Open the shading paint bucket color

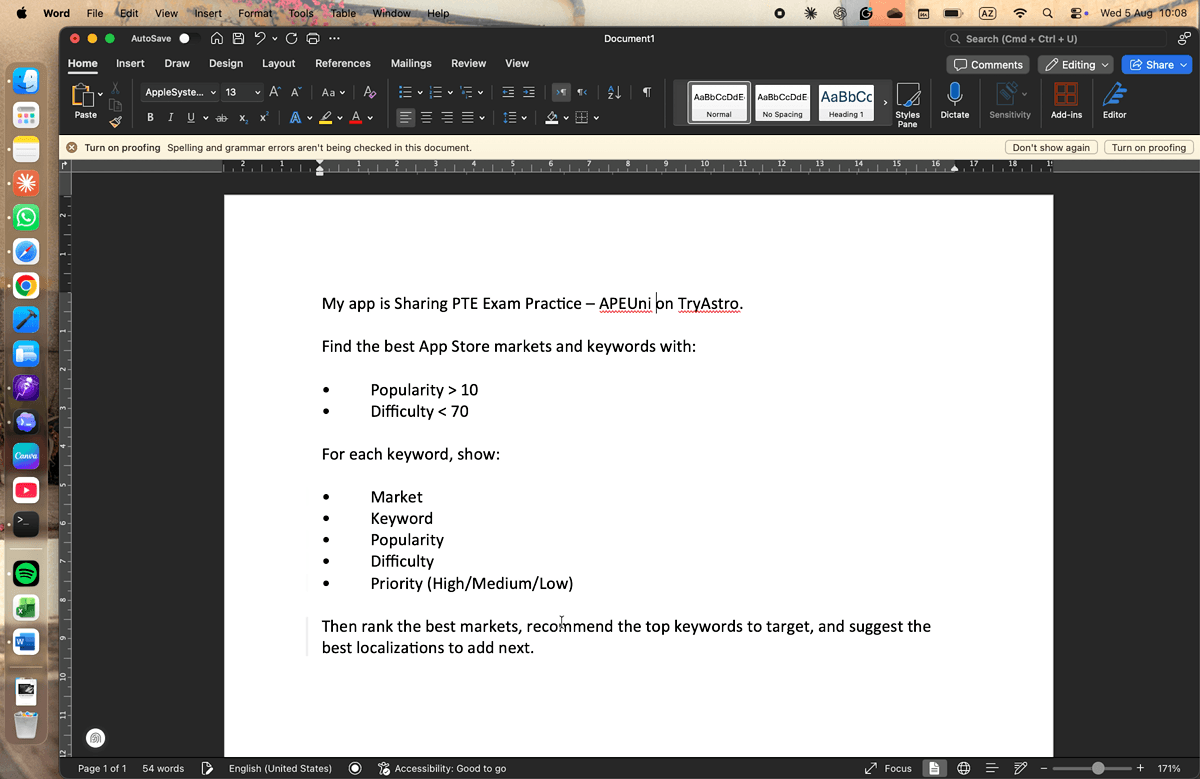[x=551, y=117]
